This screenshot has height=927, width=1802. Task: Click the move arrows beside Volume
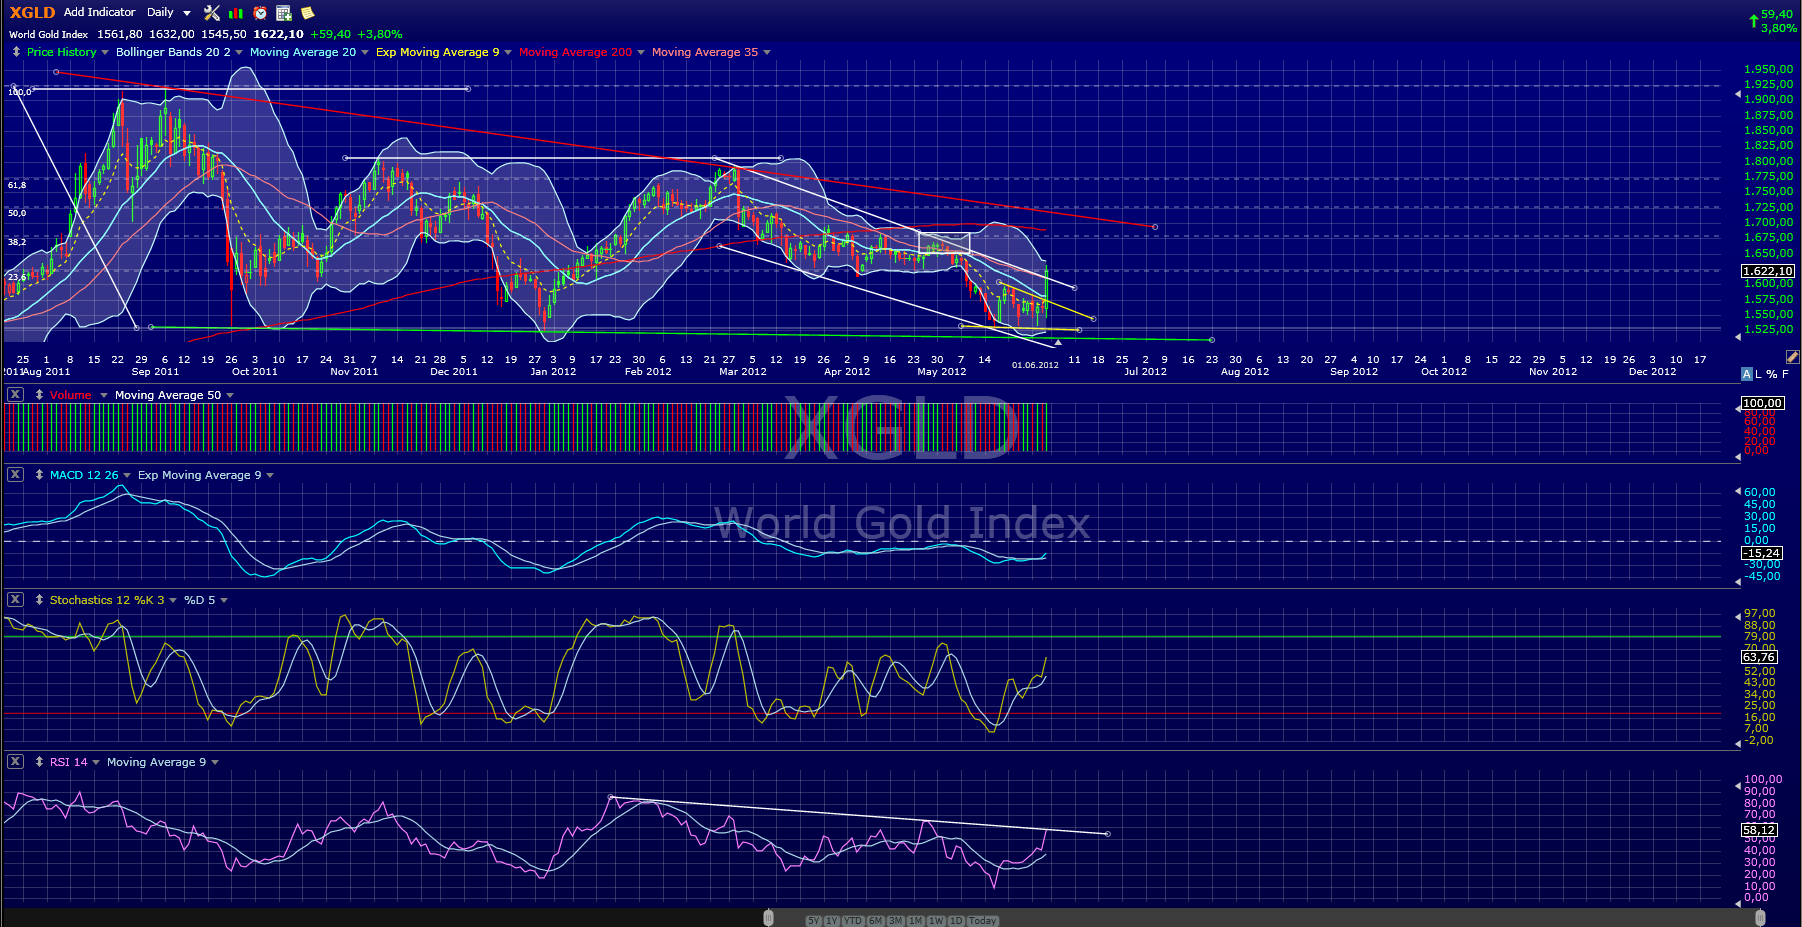tap(39, 395)
